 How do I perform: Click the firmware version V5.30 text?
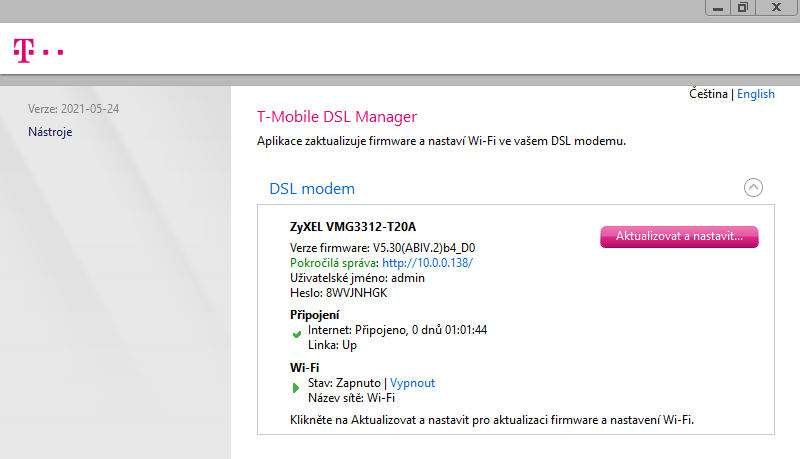pyautogui.click(x=424, y=248)
